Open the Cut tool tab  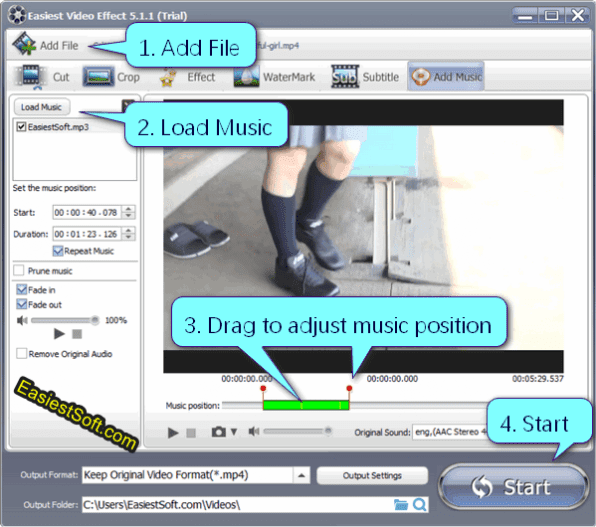click(x=43, y=77)
